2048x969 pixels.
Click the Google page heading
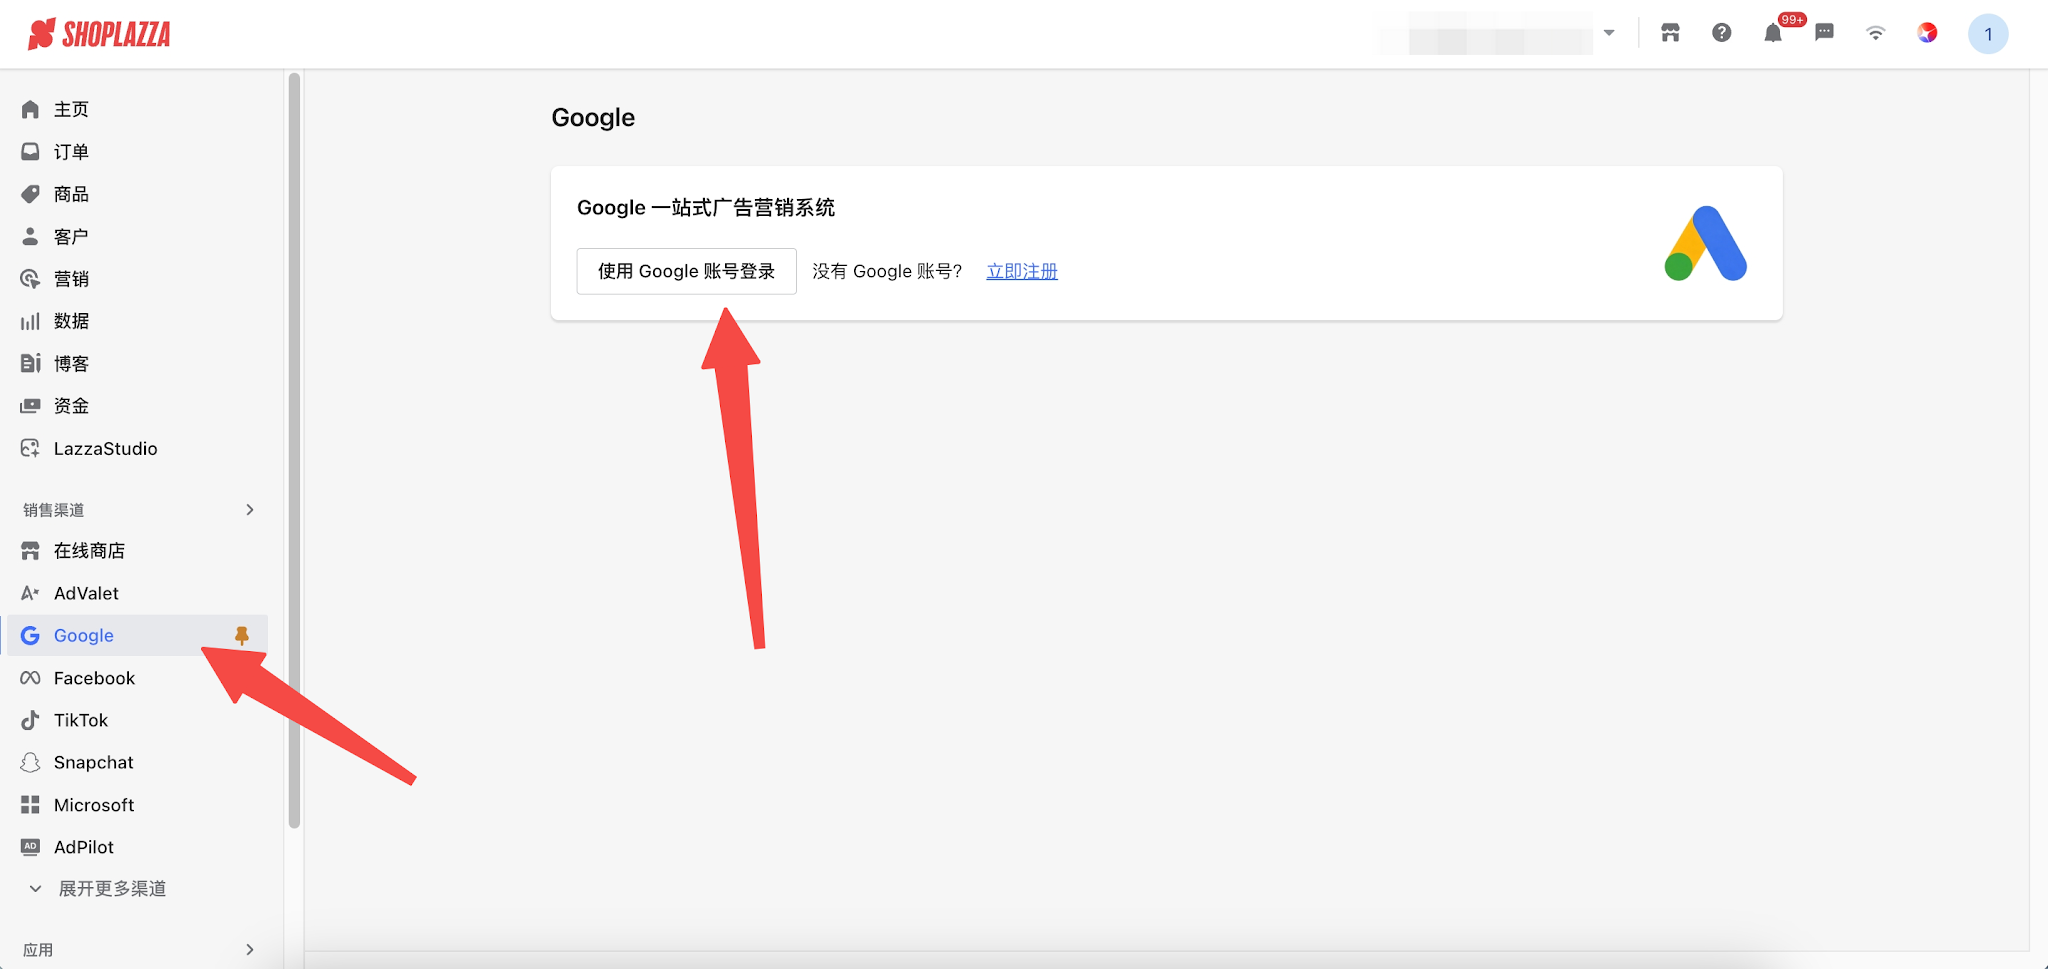[593, 117]
